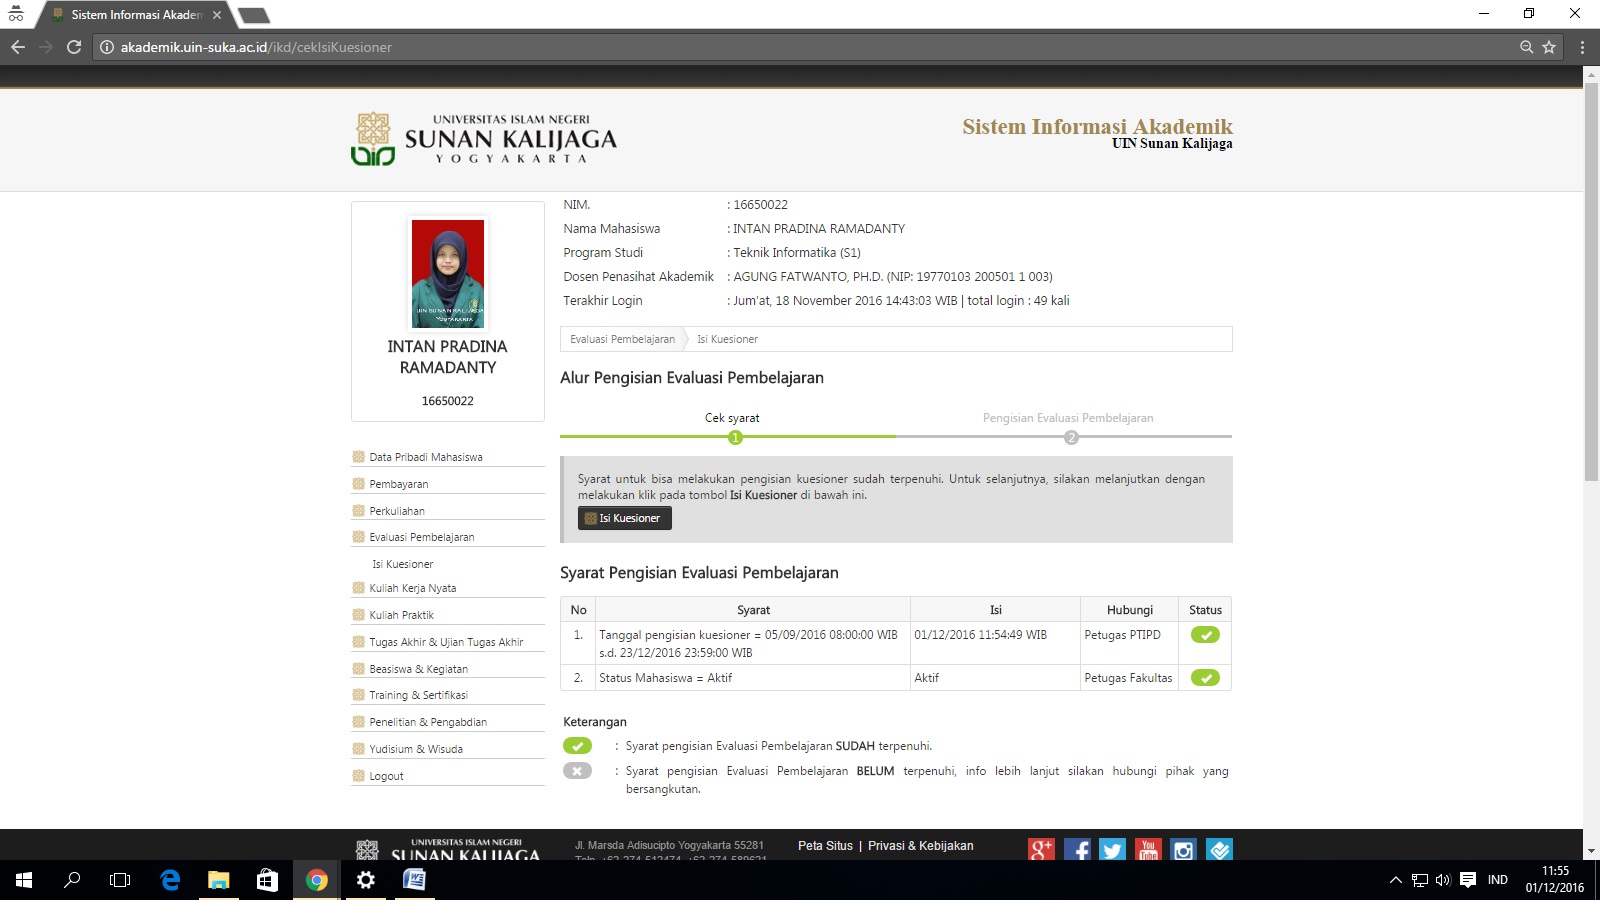This screenshot has height=900, width=1600.
Task: Open Microsoft Word from the taskbar
Action: (414, 880)
